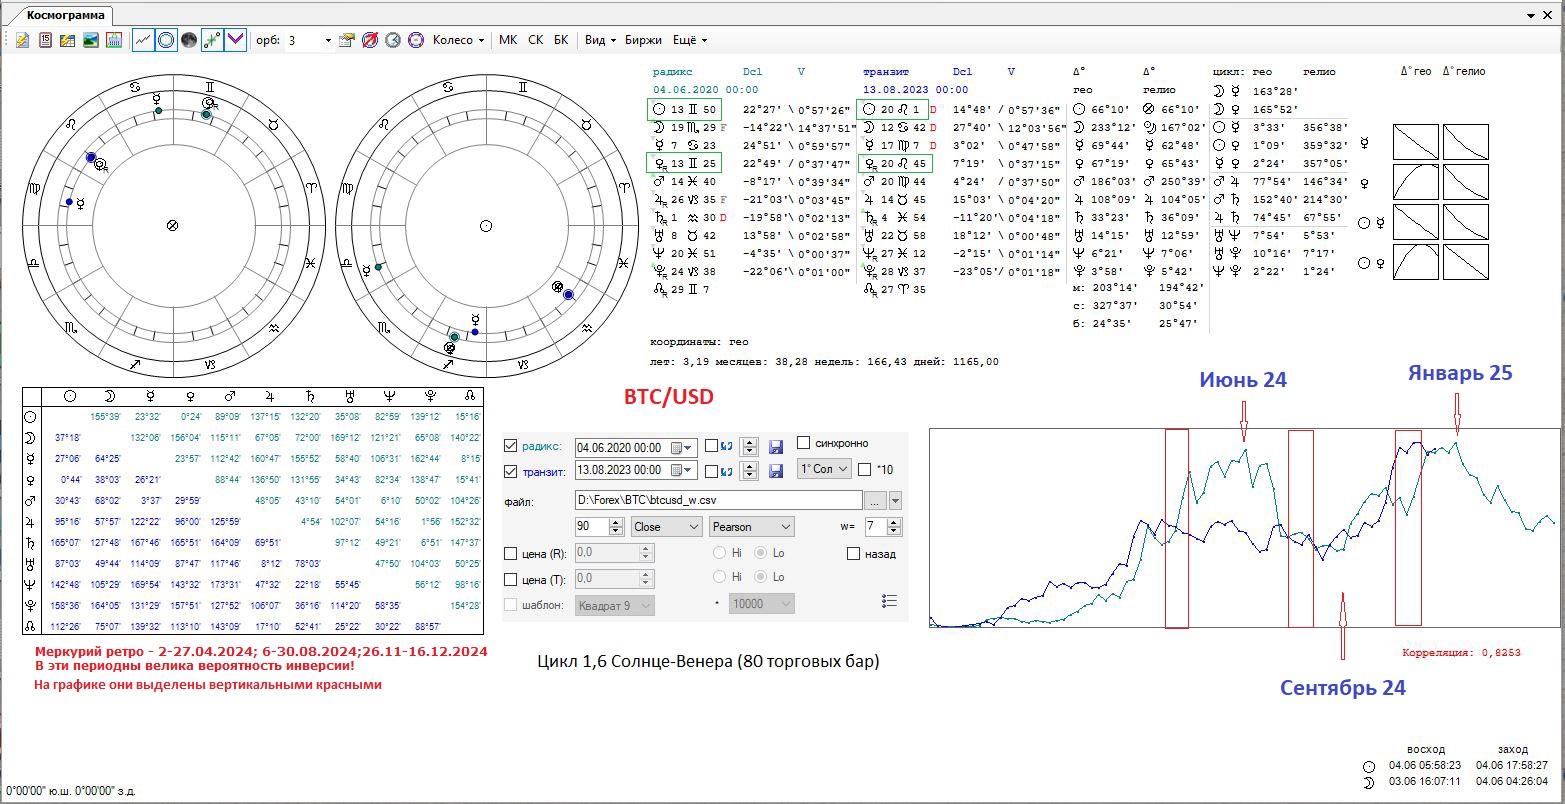Open the орб value dropdown
The height and width of the screenshot is (804, 1565).
tap(327, 40)
